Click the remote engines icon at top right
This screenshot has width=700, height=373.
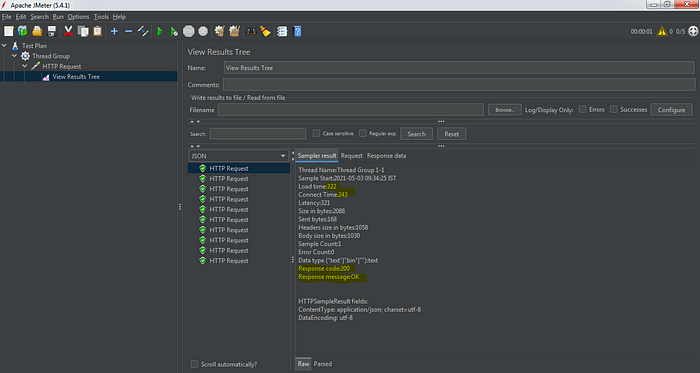693,31
